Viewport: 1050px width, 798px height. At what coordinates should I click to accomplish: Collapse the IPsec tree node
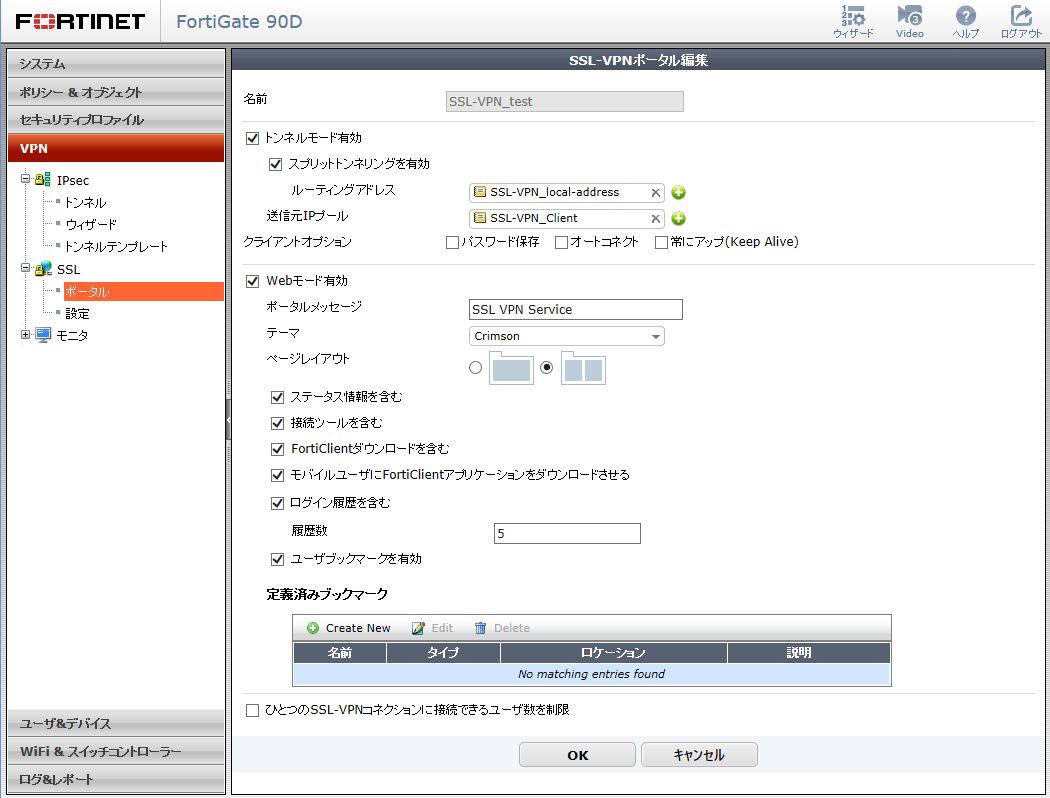coord(25,179)
